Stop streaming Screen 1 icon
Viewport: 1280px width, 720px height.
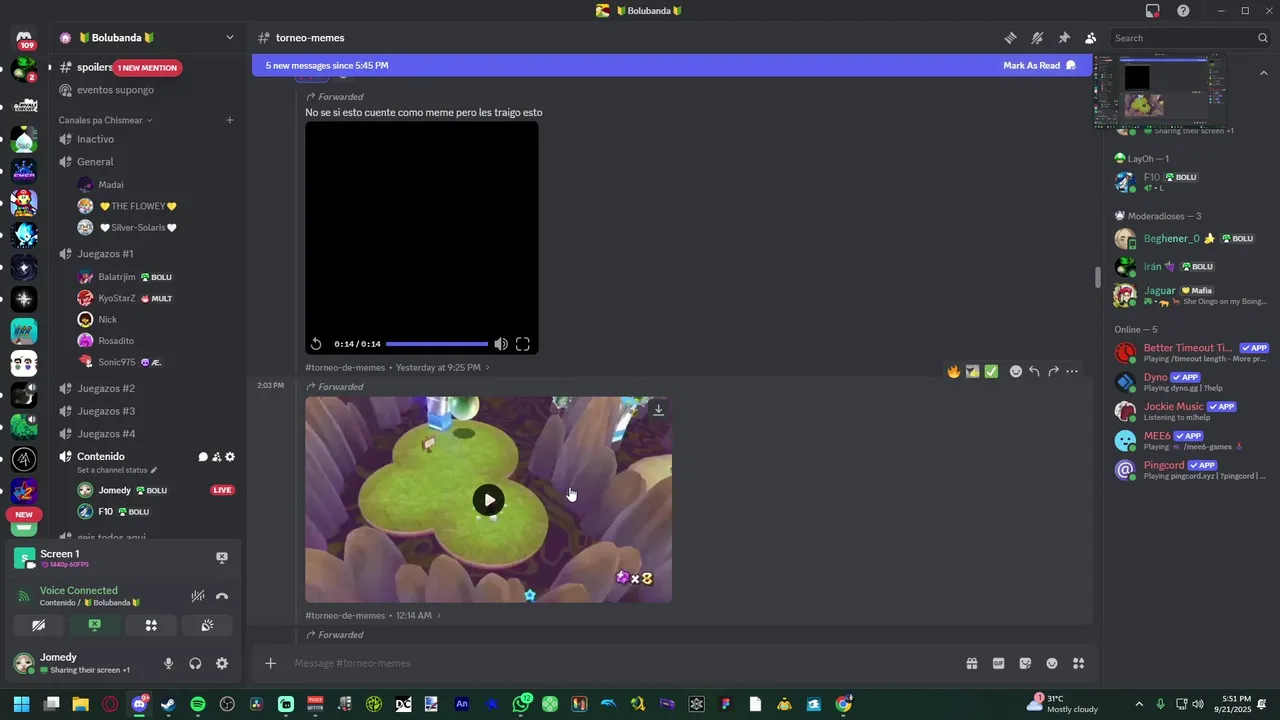tap(222, 558)
